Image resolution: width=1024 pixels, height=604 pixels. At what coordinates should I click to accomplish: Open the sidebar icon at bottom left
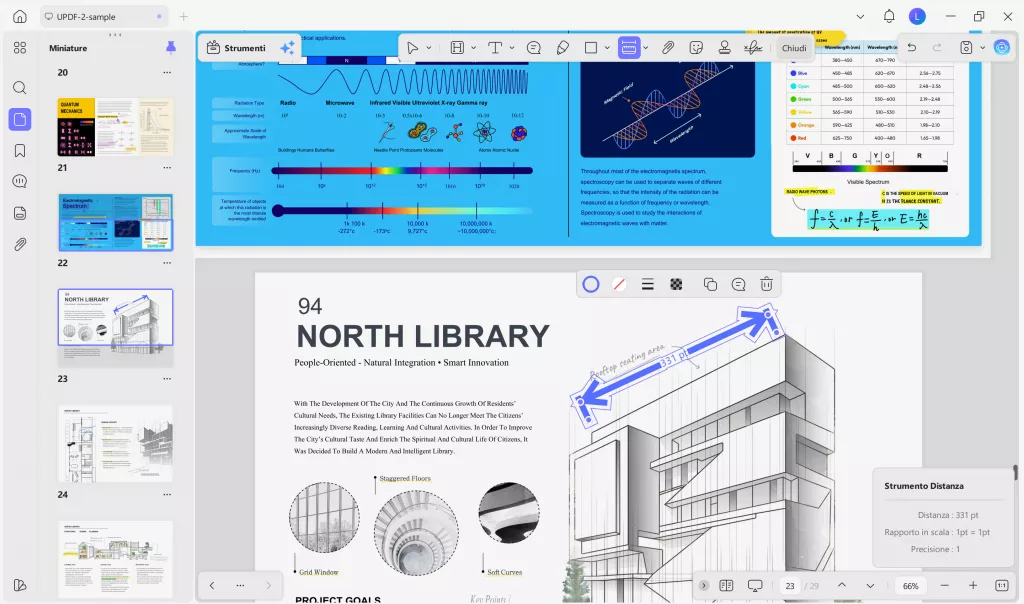click(x=20, y=585)
